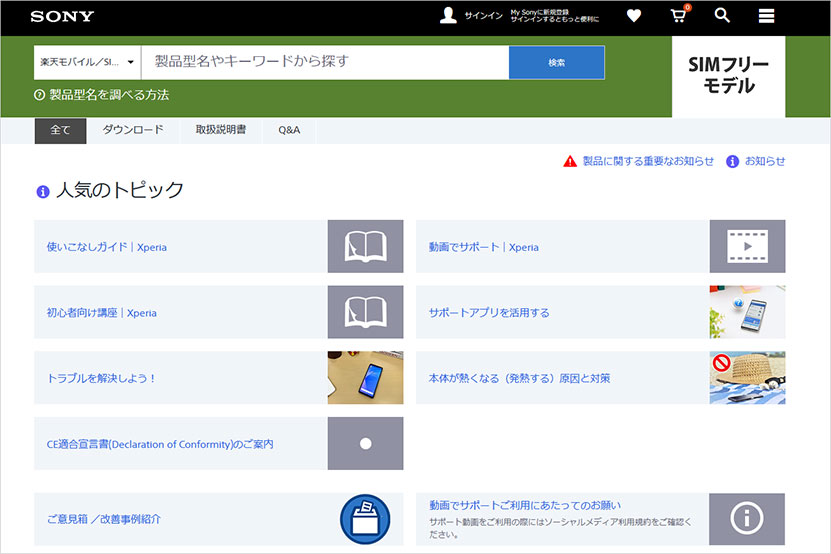Image resolution: width=831 pixels, height=554 pixels.
Task: Click the info icon next to 人気のトピック
Action: (42, 191)
